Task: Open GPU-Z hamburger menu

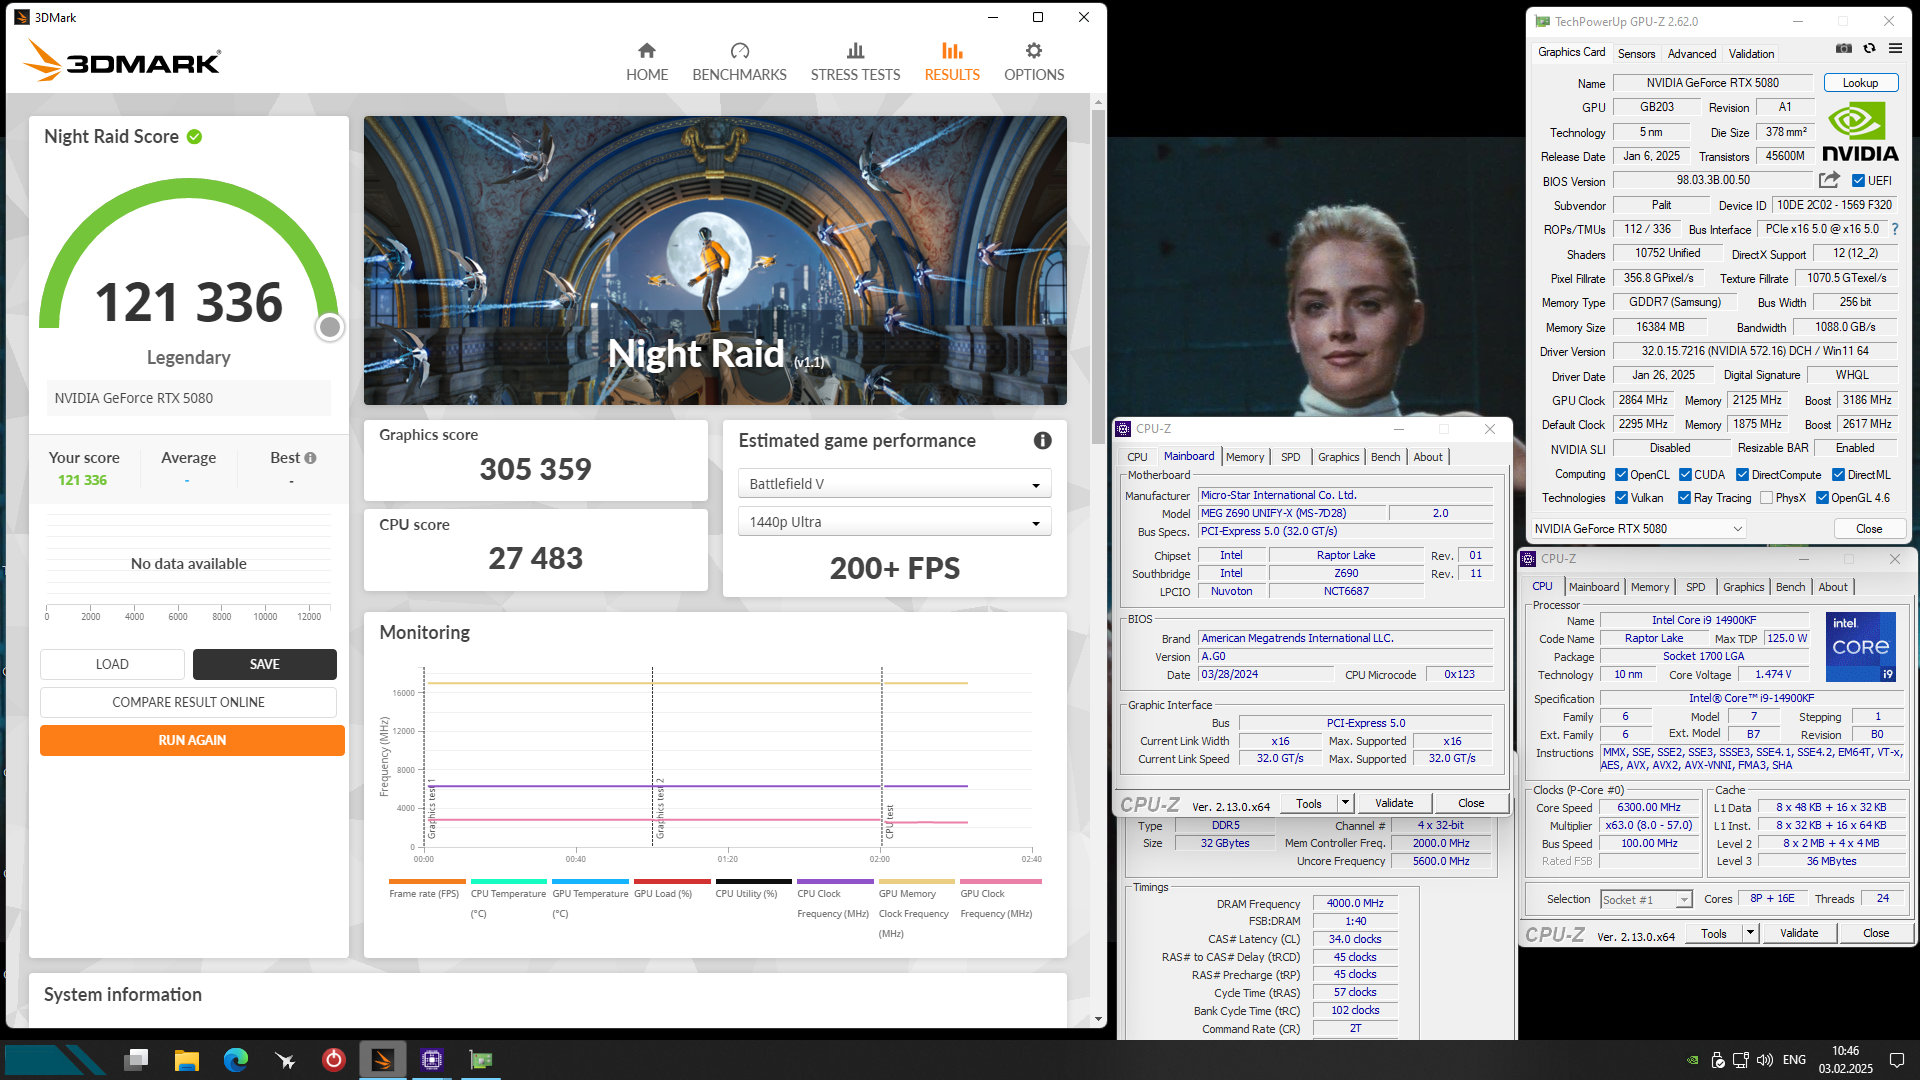Action: pyautogui.click(x=1895, y=48)
